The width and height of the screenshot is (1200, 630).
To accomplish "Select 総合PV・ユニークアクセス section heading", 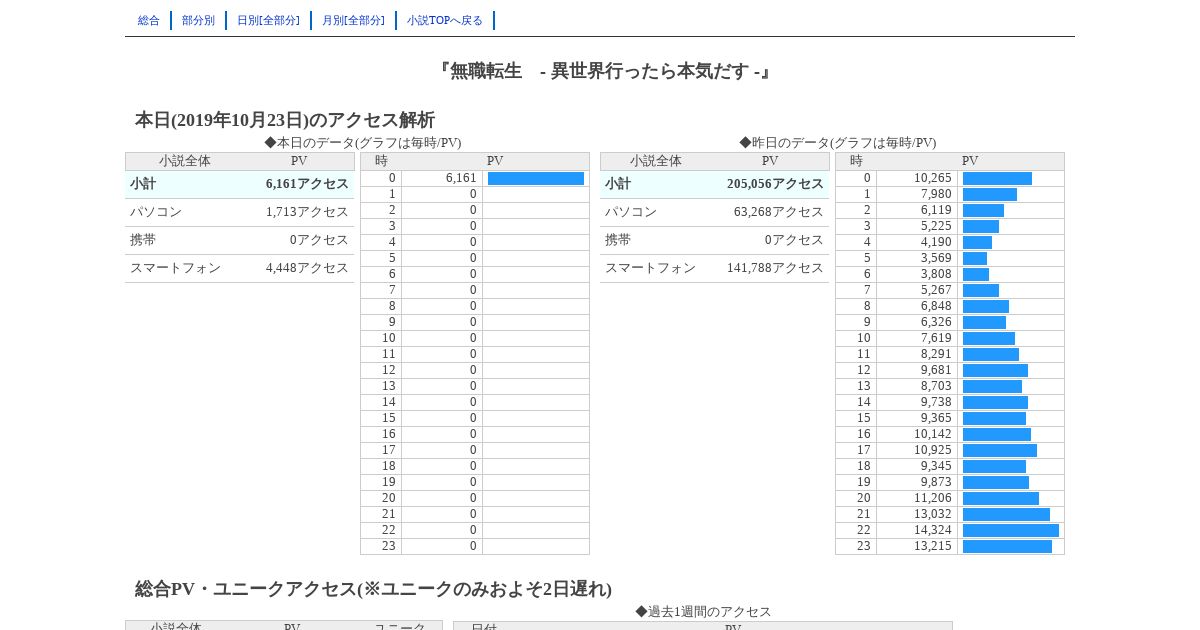I will click(x=373, y=589).
